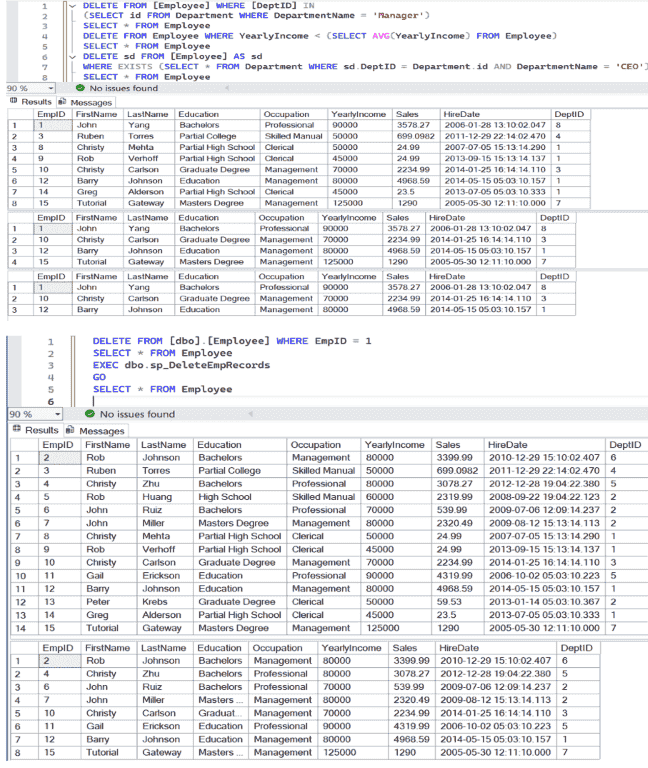
Task: Click the Messages tab icon below the CEO query
Action: [62, 101]
